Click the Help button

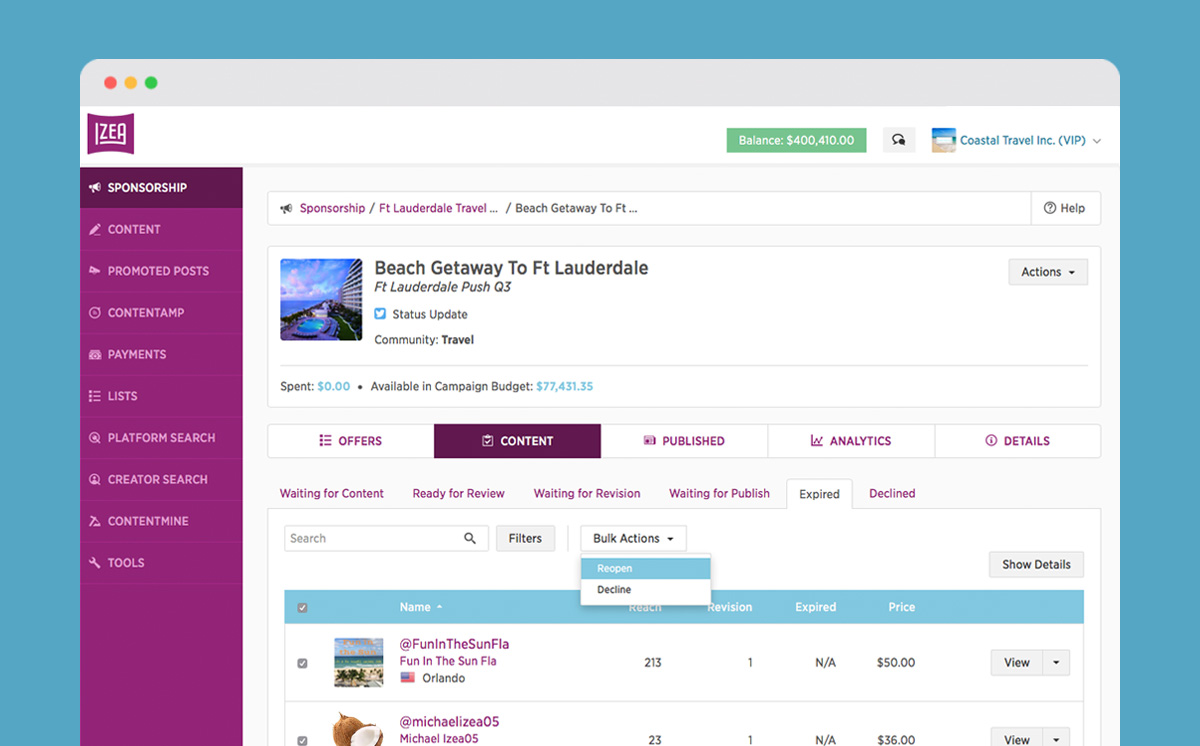[x=1065, y=208]
